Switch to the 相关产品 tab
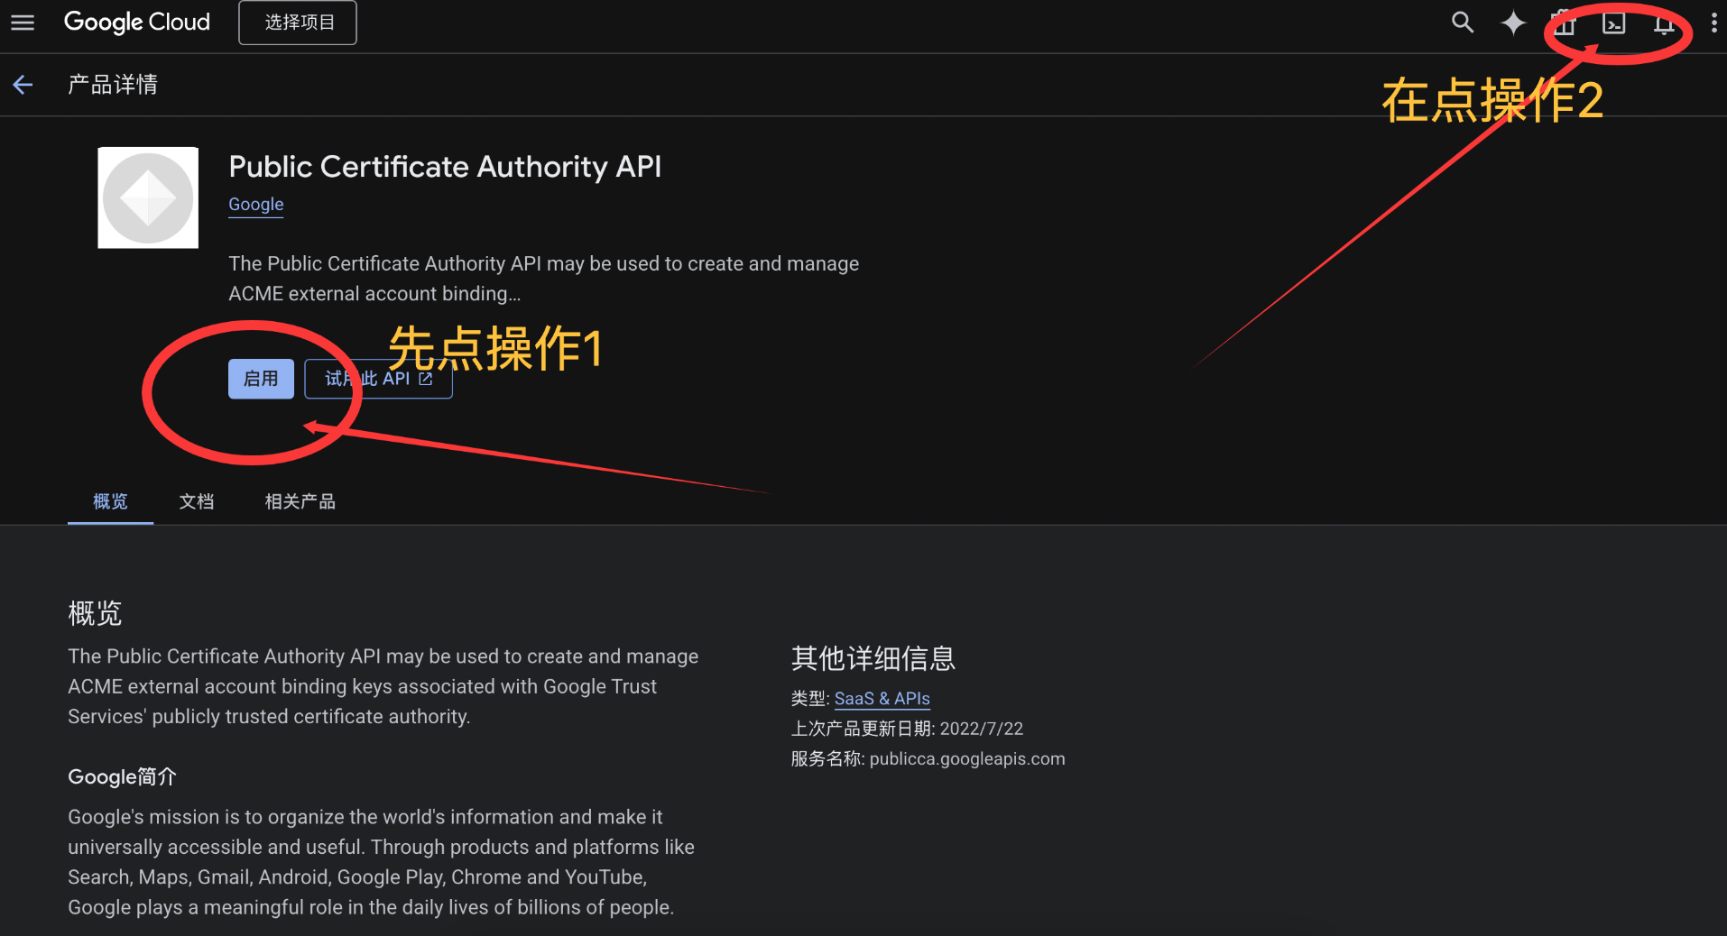 click(x=300, y=501)
